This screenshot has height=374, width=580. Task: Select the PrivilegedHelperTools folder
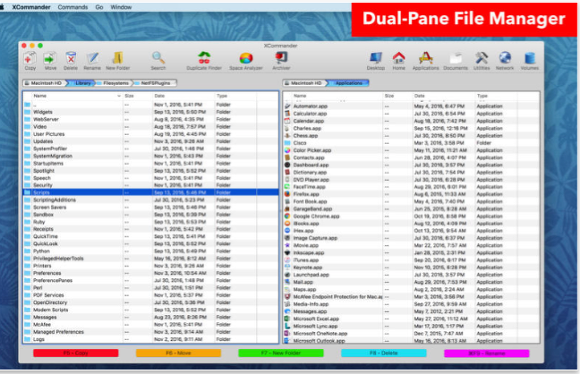pos(151,259)
